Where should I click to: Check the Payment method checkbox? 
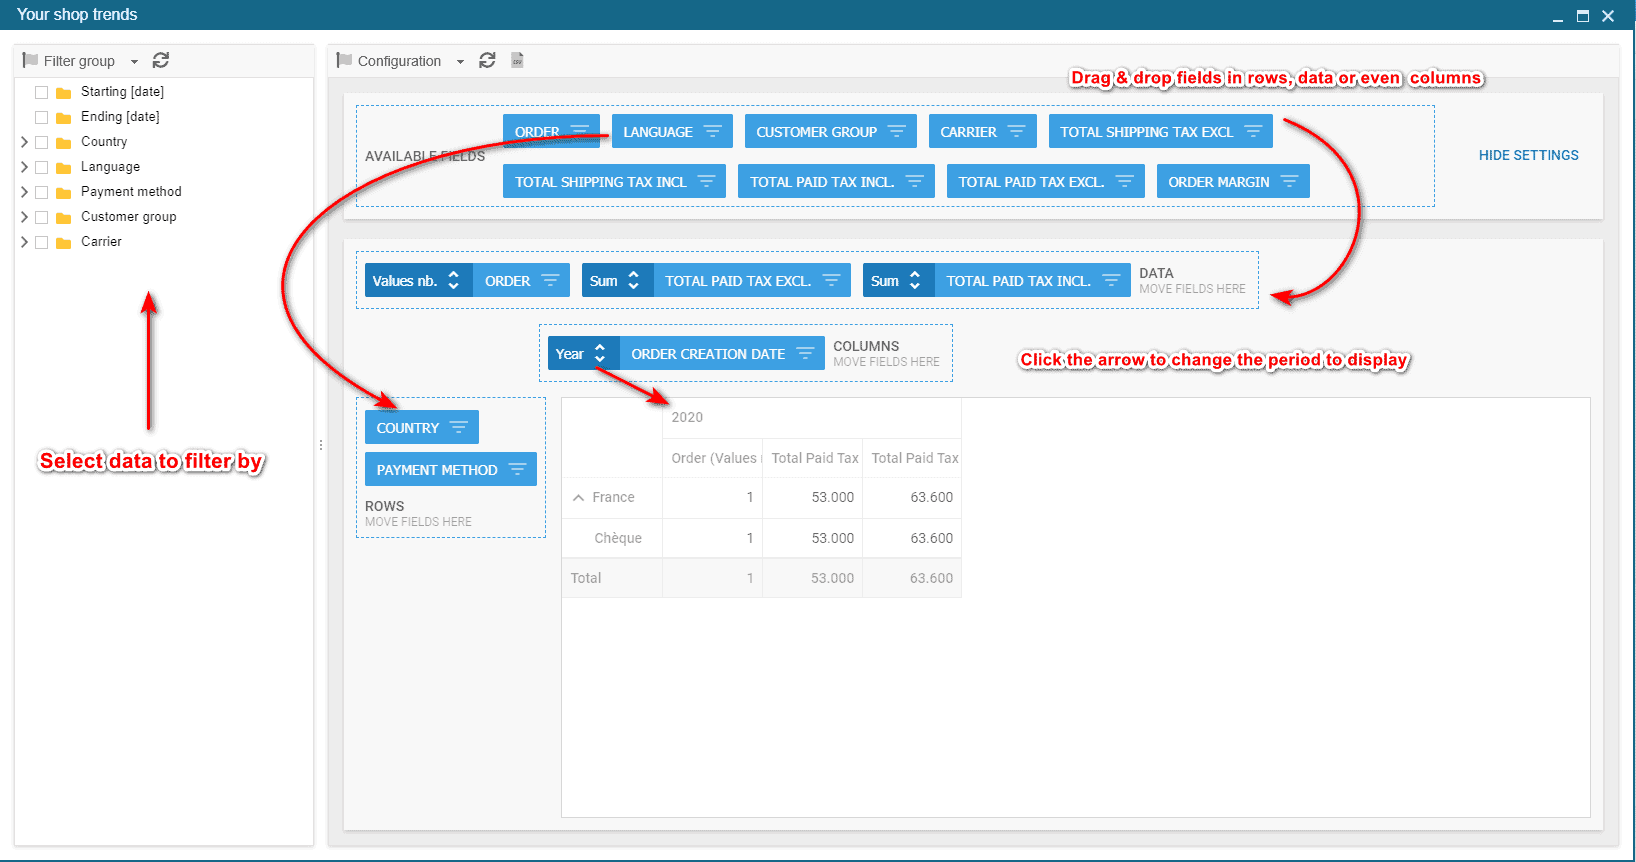pyautogui.click(x=42, y=192)
